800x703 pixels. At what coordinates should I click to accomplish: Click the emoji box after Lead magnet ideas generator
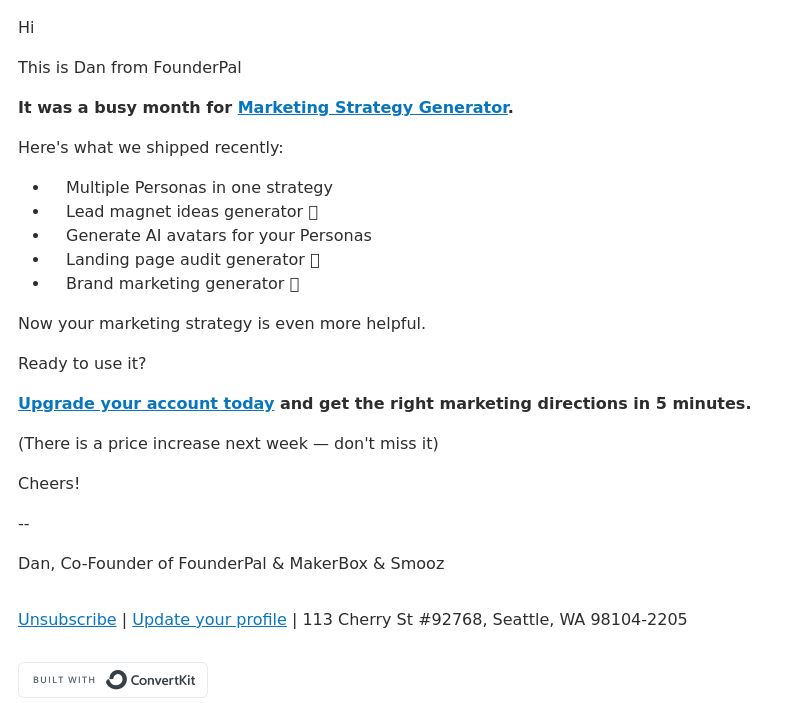click(x=313, y=212)
